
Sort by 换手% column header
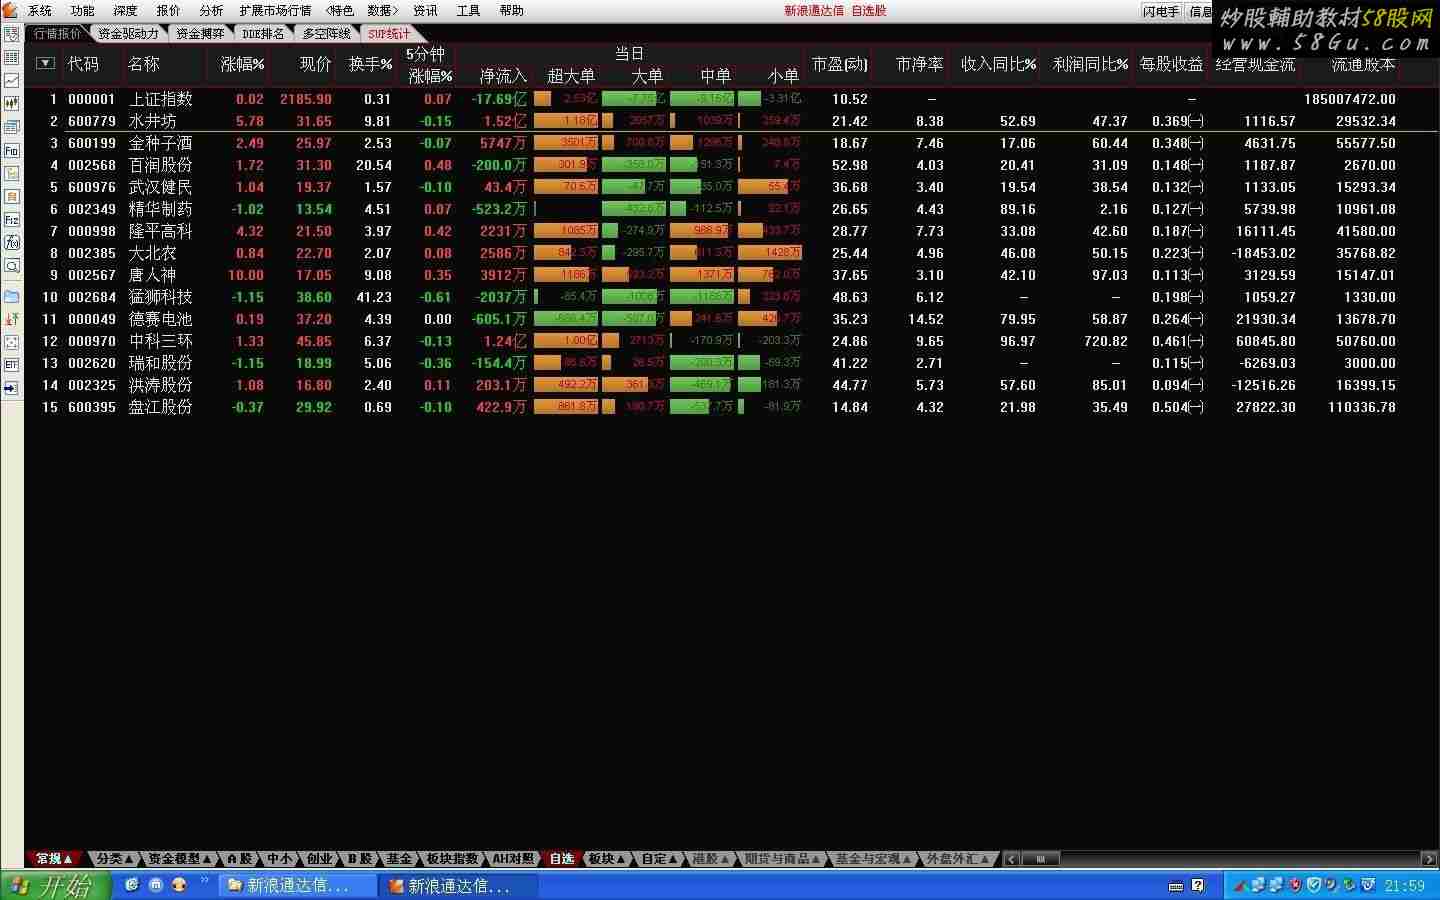point(370,64)
